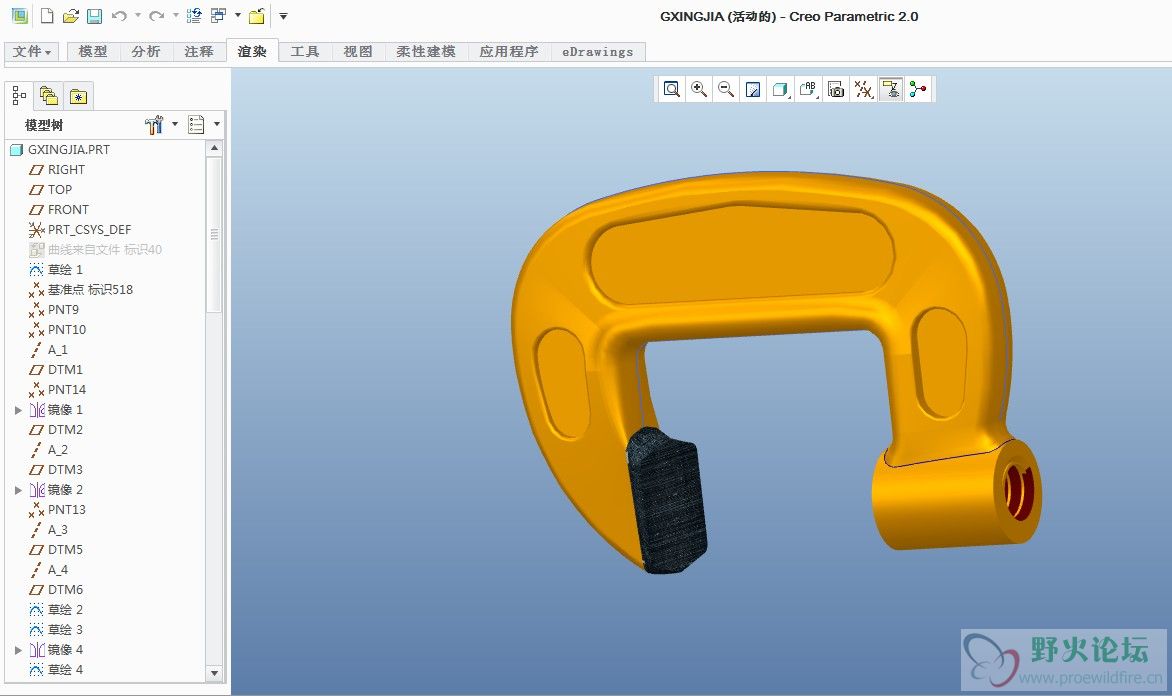Switch to the 视图 ribbon tab
Viewport: 1172px width, 696px height.
[358, 52]
